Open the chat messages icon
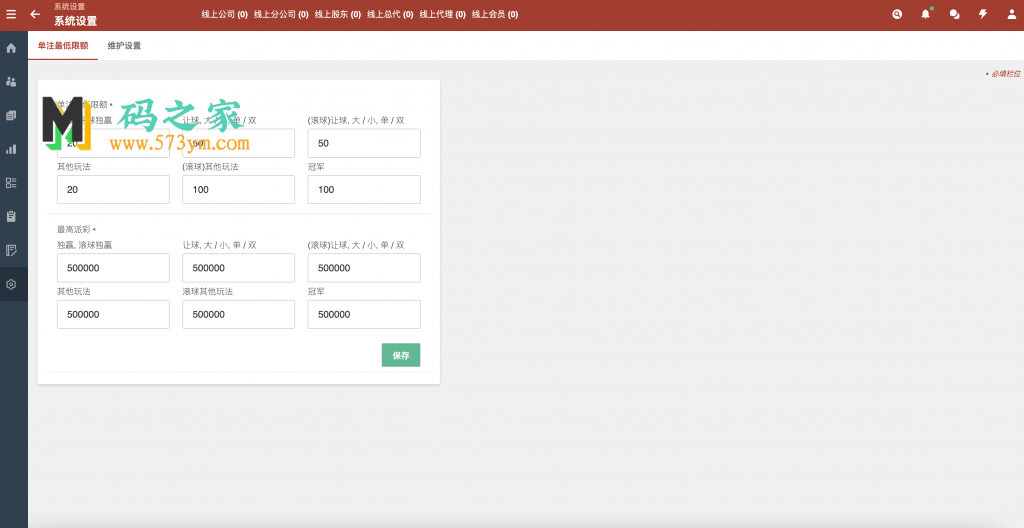Image resolution: width=1024 pixels, height=528 pixels. tap(954, 14)
